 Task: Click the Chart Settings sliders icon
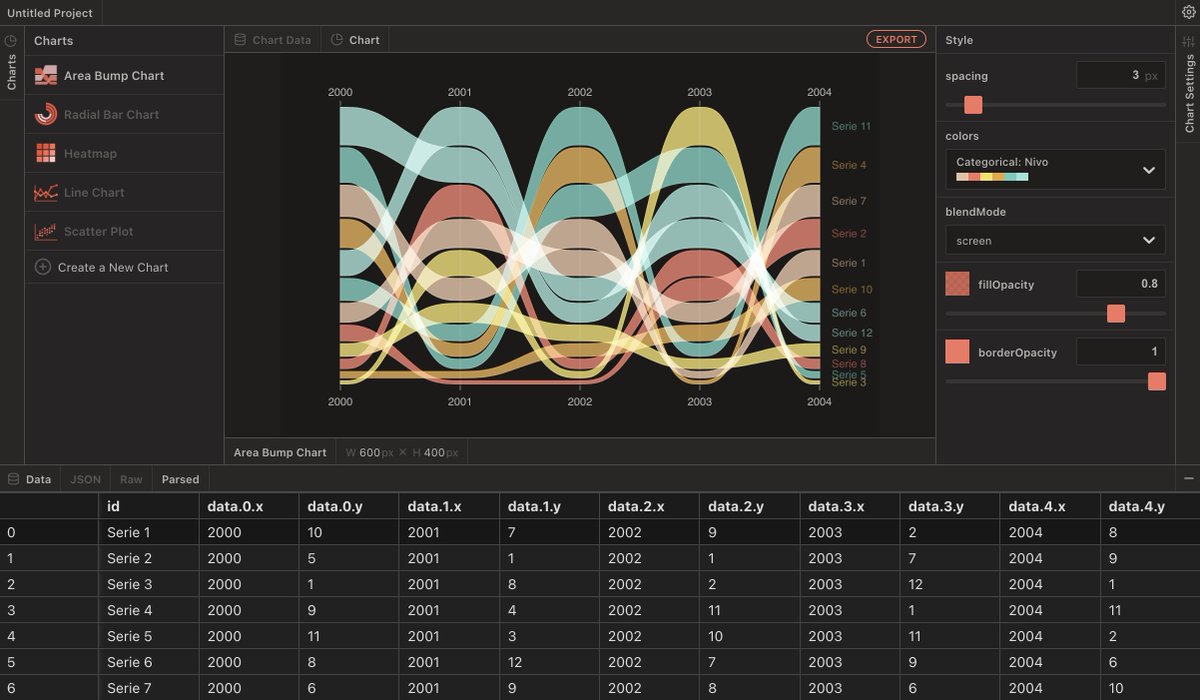point(1188,41)
